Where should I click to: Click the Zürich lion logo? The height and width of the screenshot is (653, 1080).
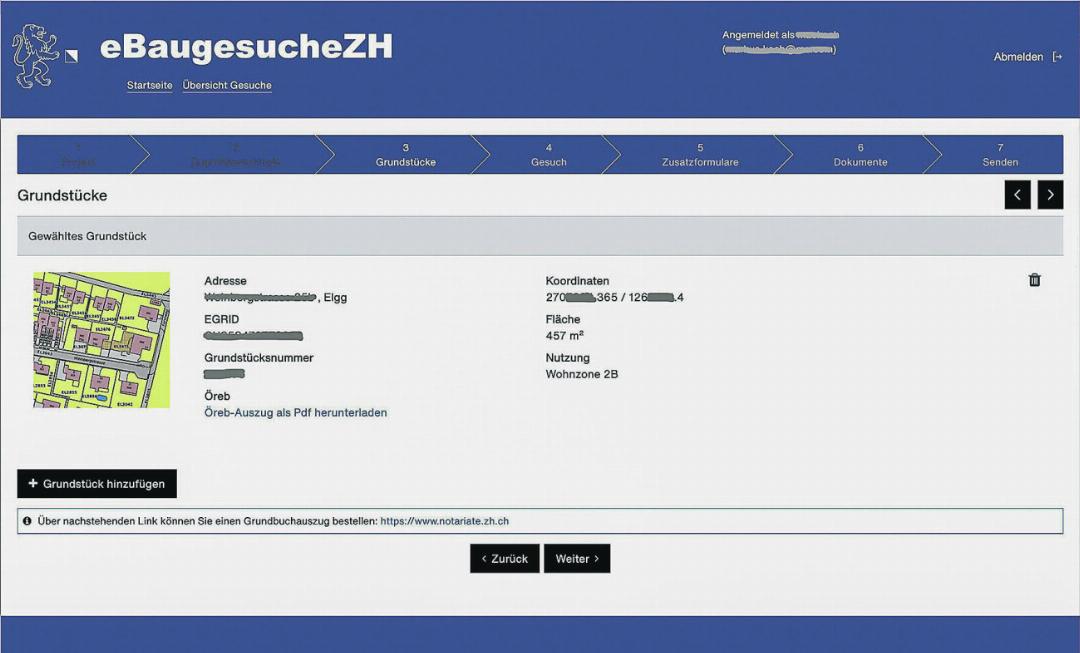pyautogui.click(x=35, y=56)
